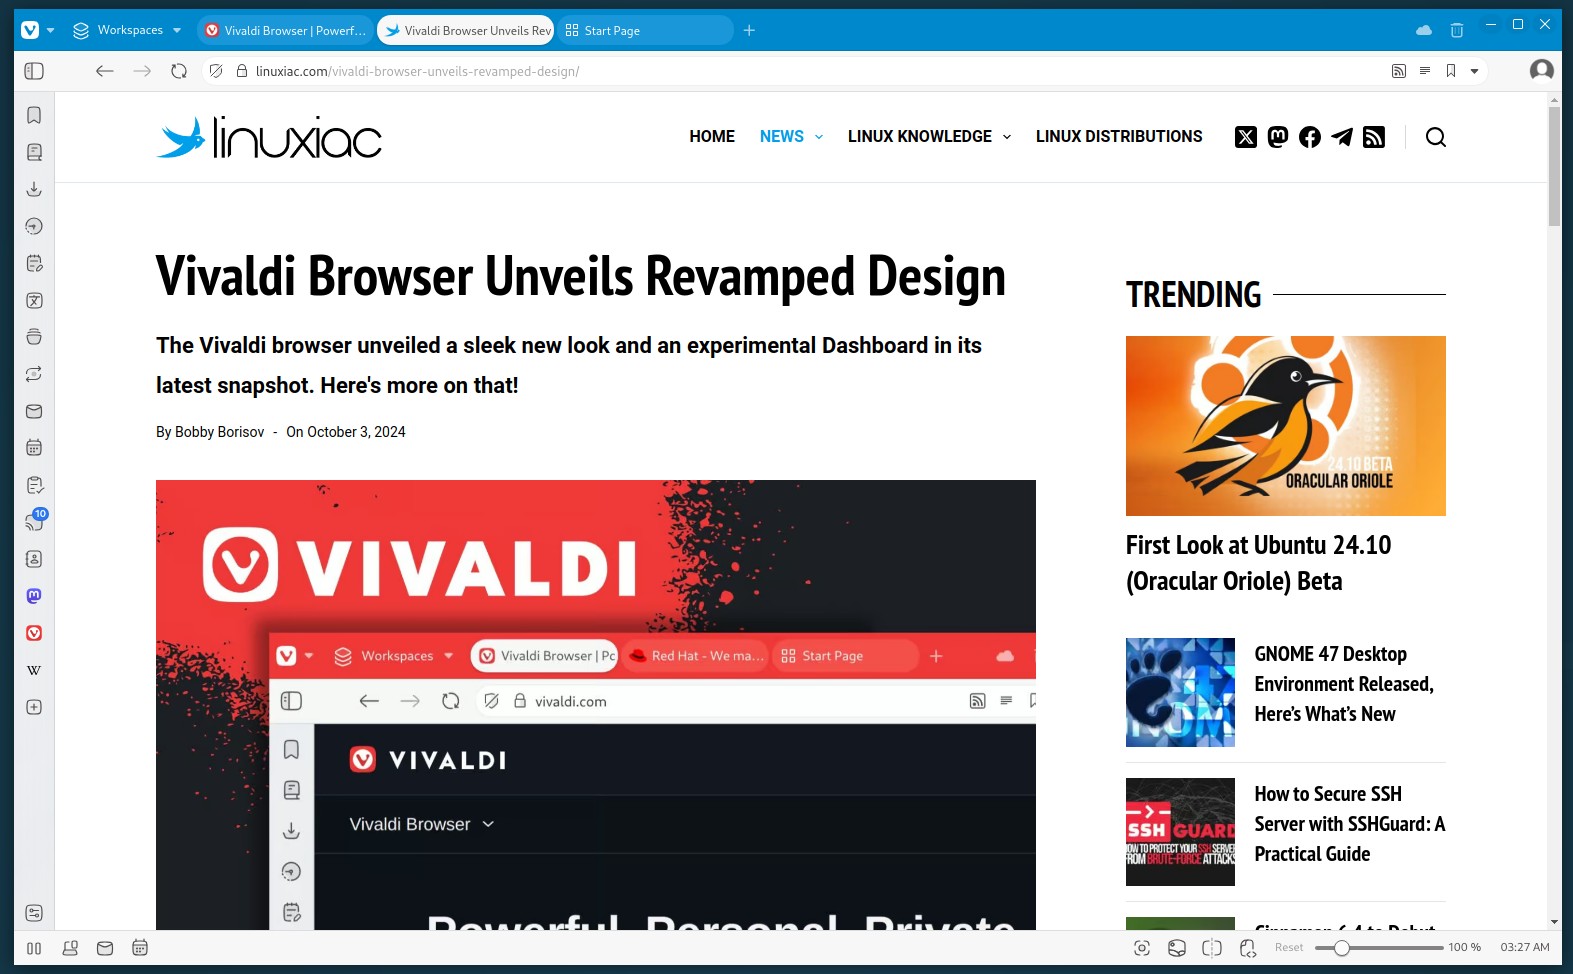Screen dimensions: 1573x974
Task: Open the user profile avatar
Action: click(1542, 70)
